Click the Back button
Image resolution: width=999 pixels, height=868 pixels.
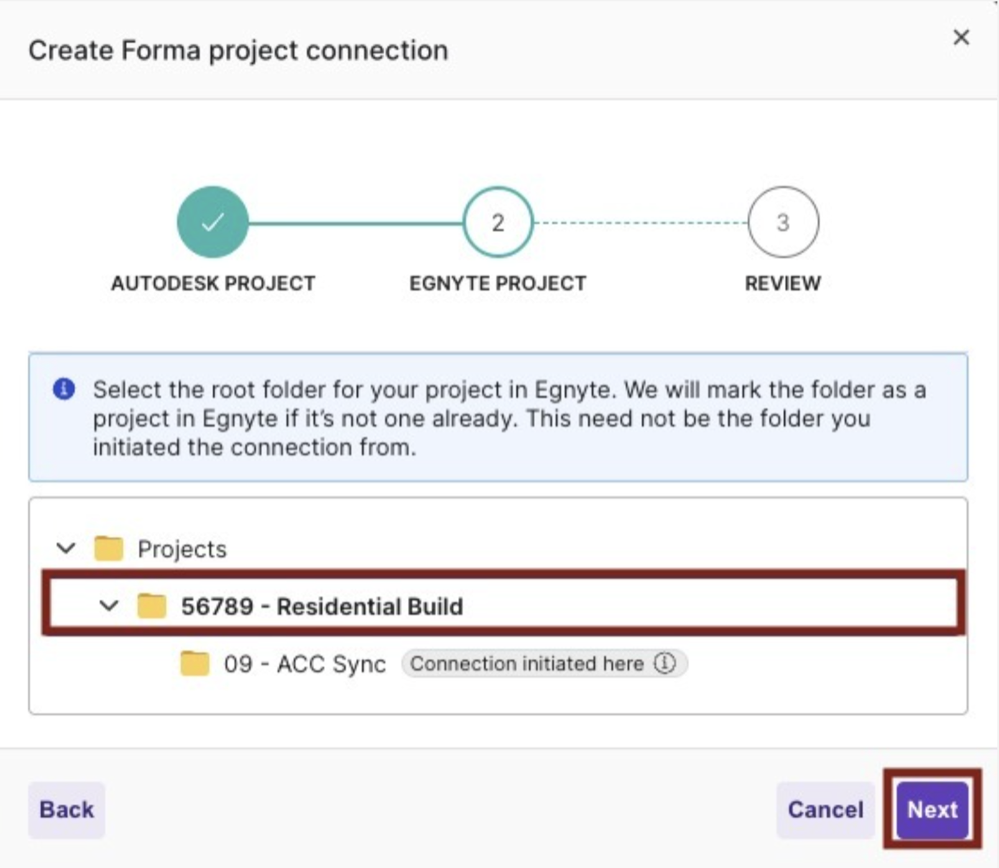(66, 810)
